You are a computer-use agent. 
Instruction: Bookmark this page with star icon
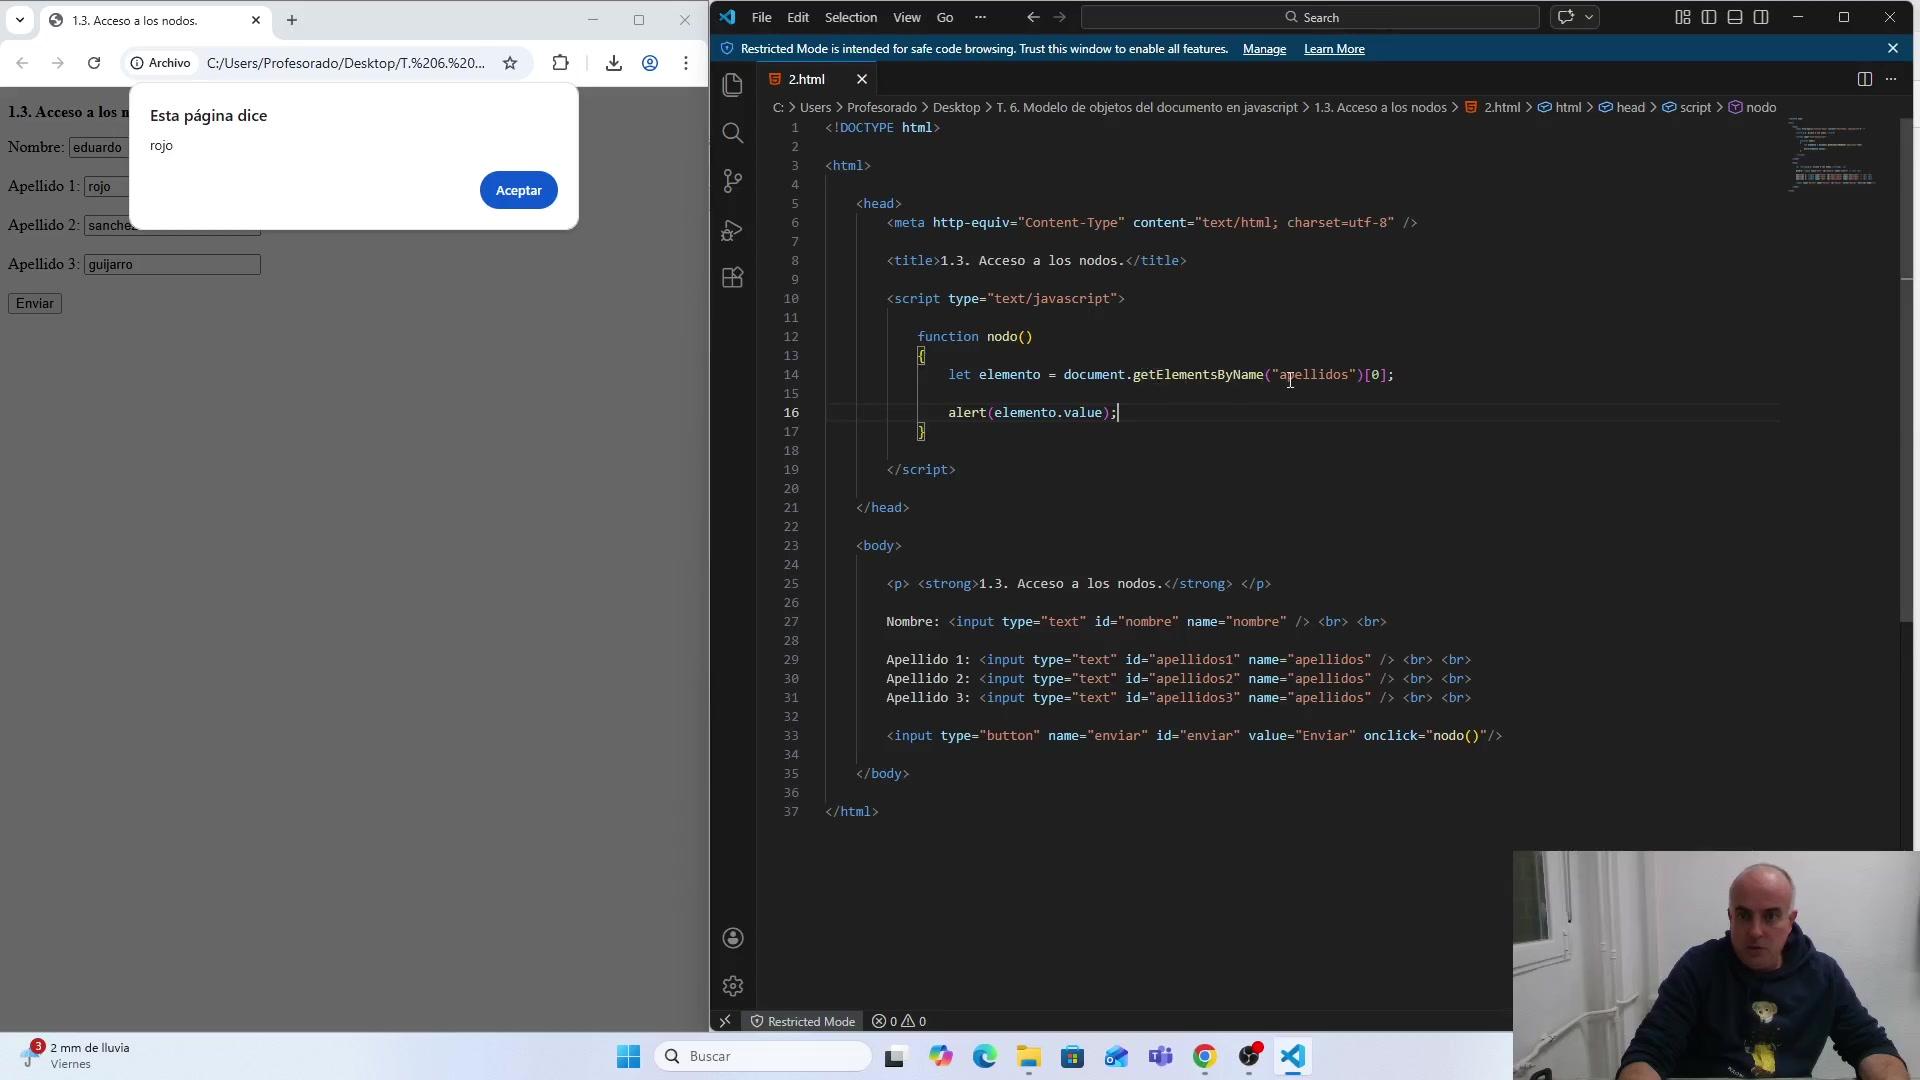click(x=510, y=63)
